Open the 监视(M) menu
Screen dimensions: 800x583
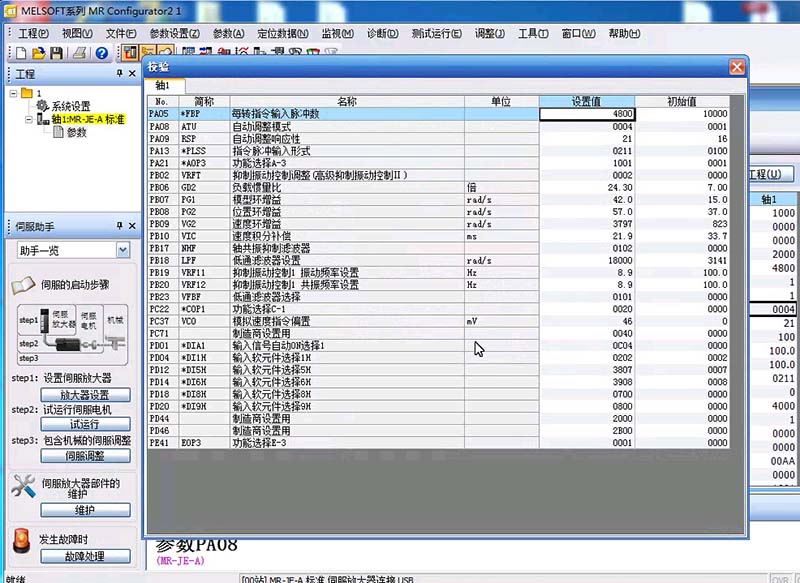(x=338, y=33)
